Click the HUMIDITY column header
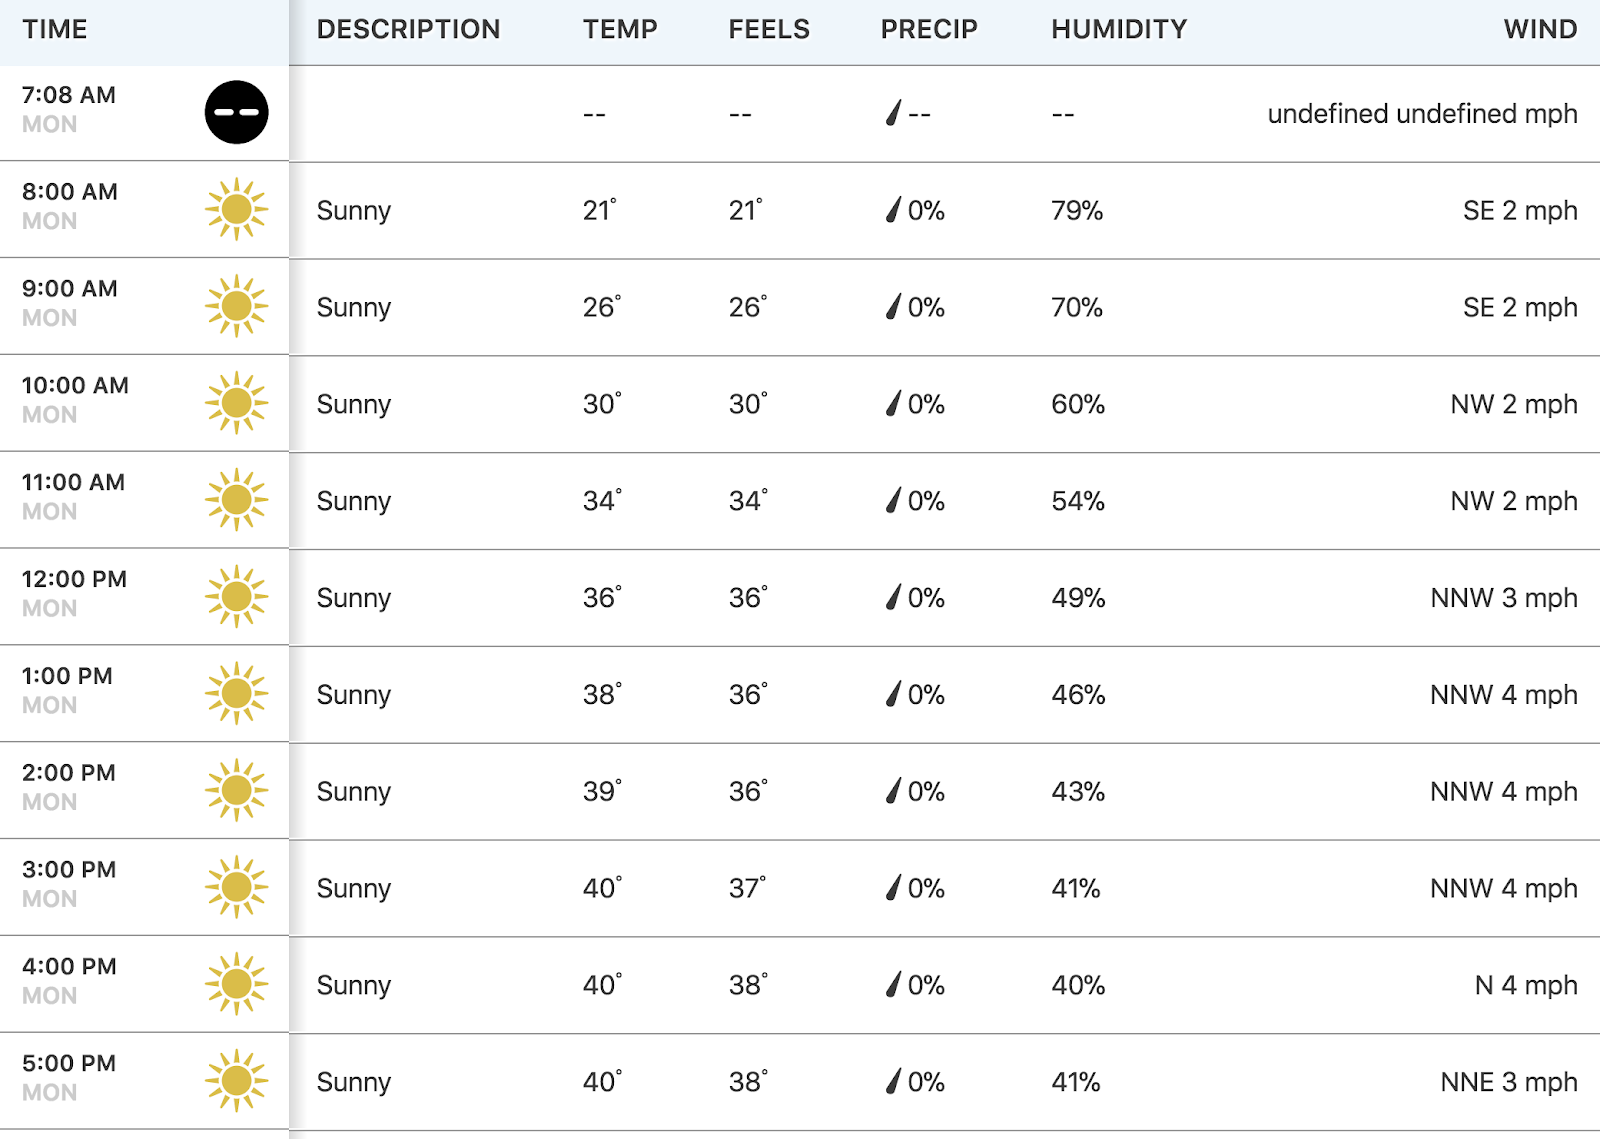The height and width of the screenshot is (1139, 1600). [x=1119, y=29]
